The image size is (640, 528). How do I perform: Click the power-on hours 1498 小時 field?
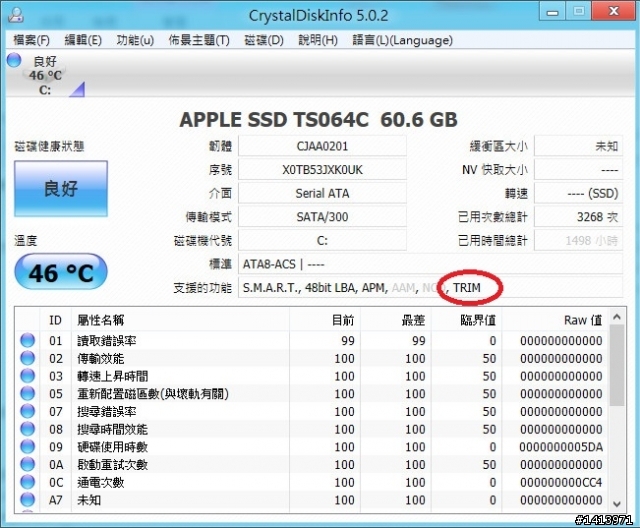click(x=578, y=240)
